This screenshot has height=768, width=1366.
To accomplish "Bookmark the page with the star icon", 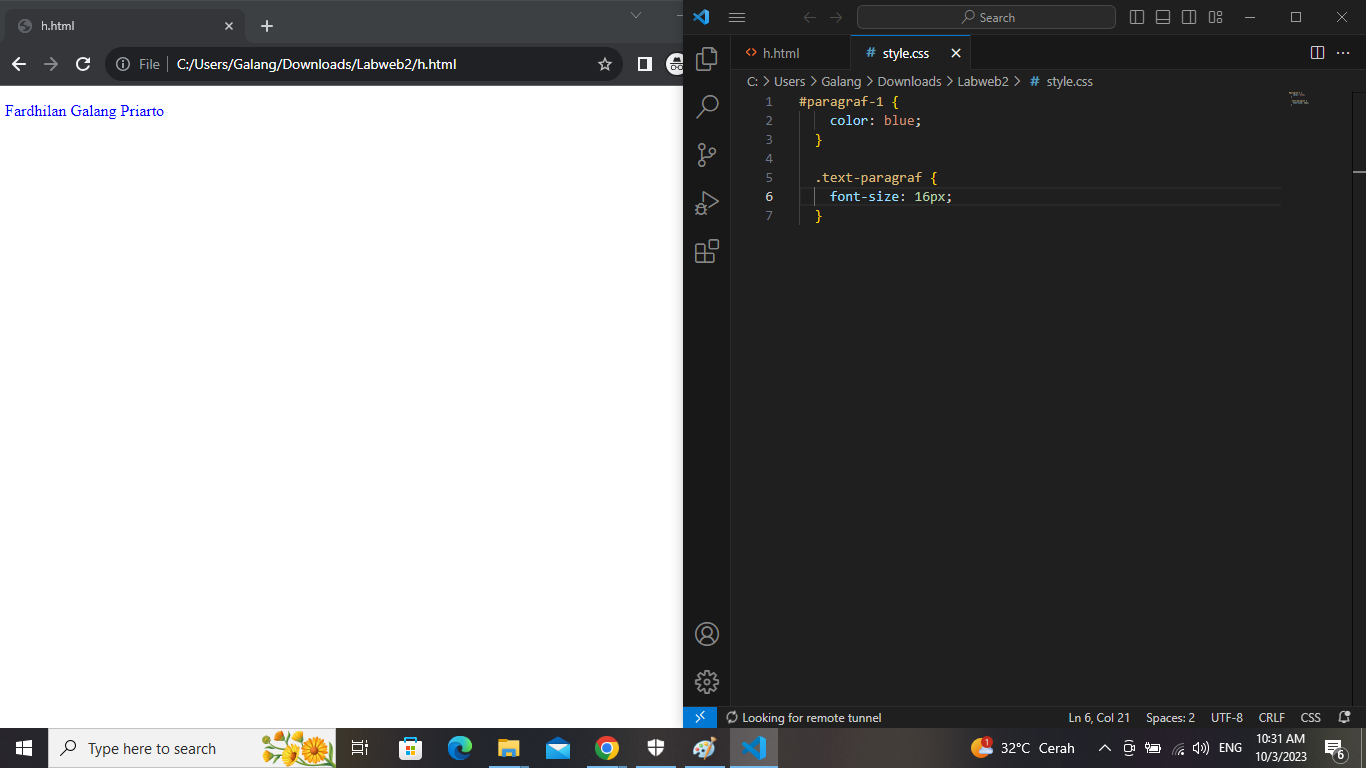I will coord(604,63).
